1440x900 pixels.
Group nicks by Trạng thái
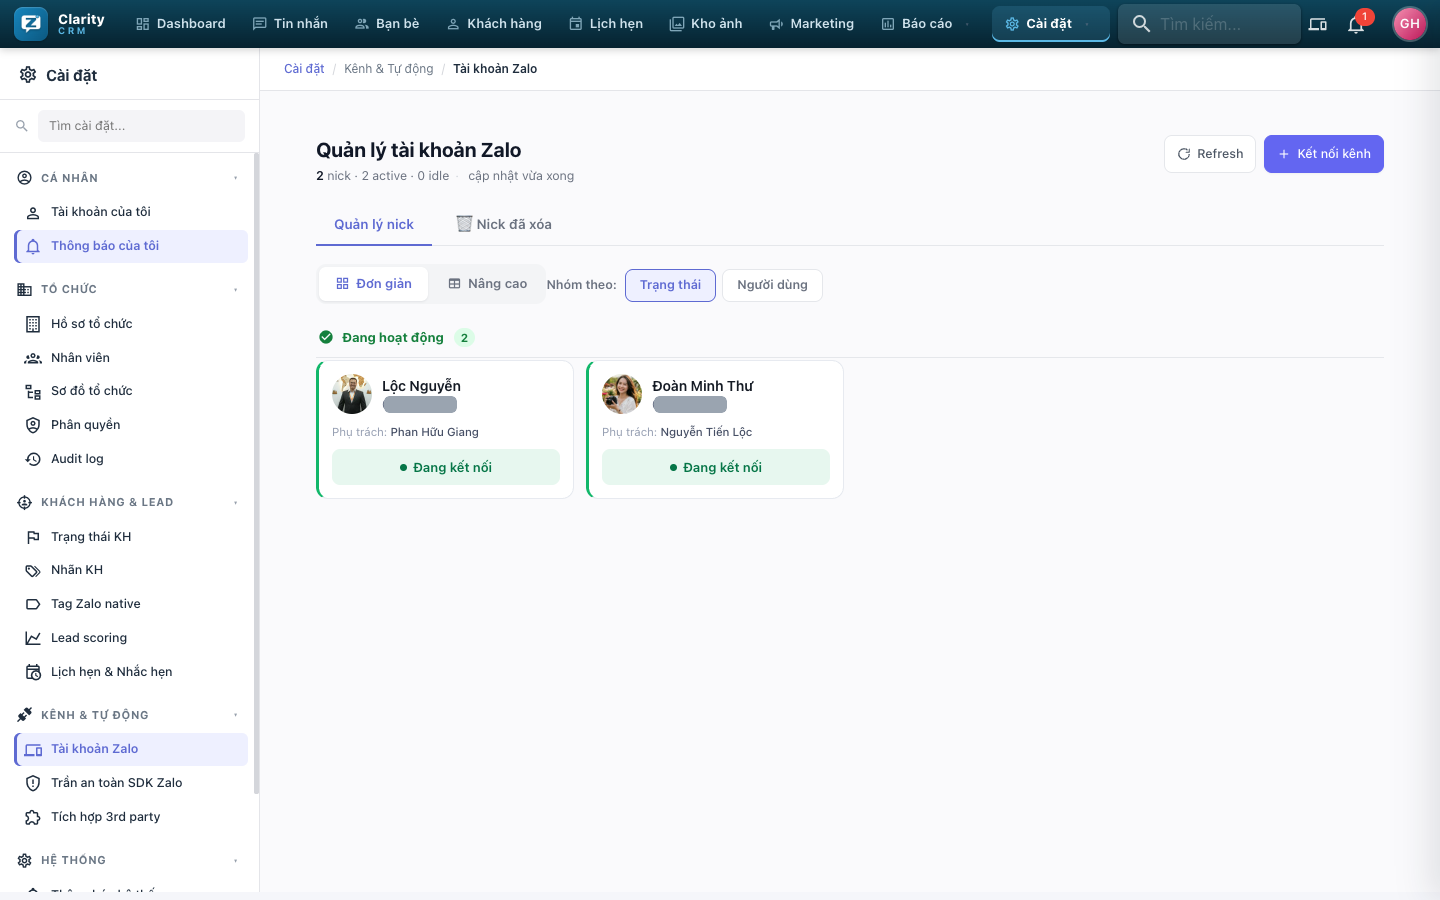coord(670,285)
